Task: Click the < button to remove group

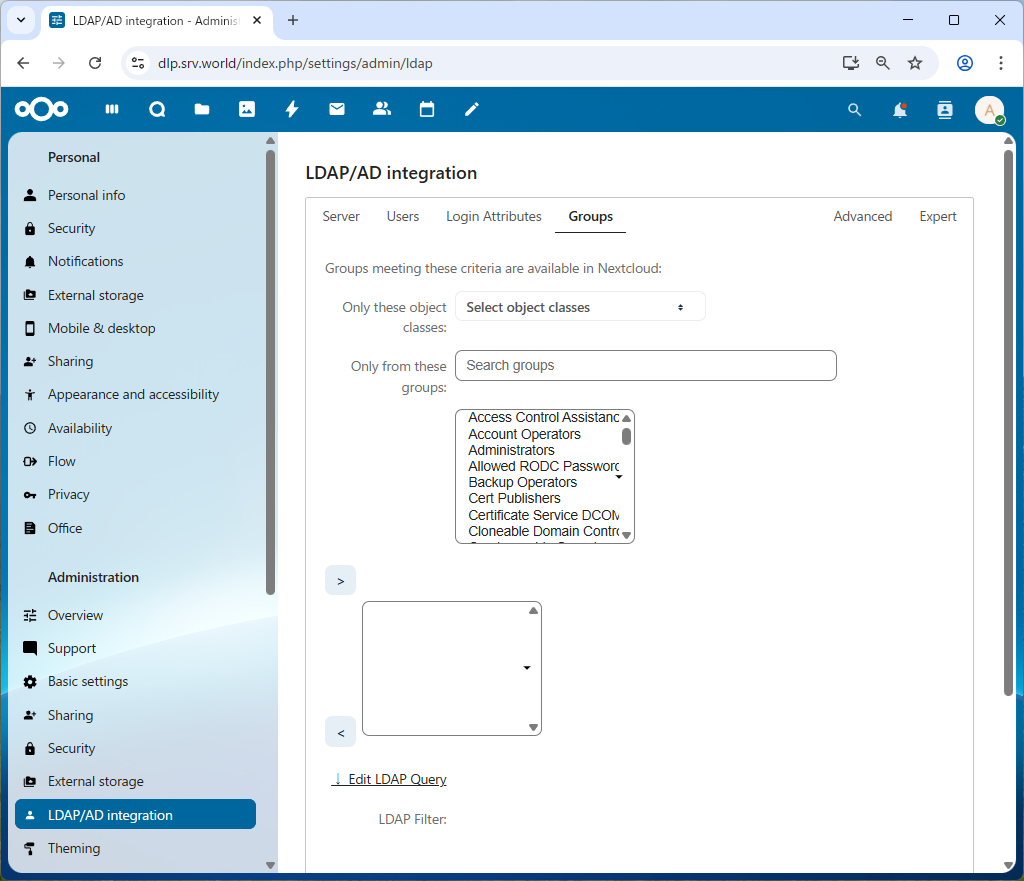Action: pos(340,733)
